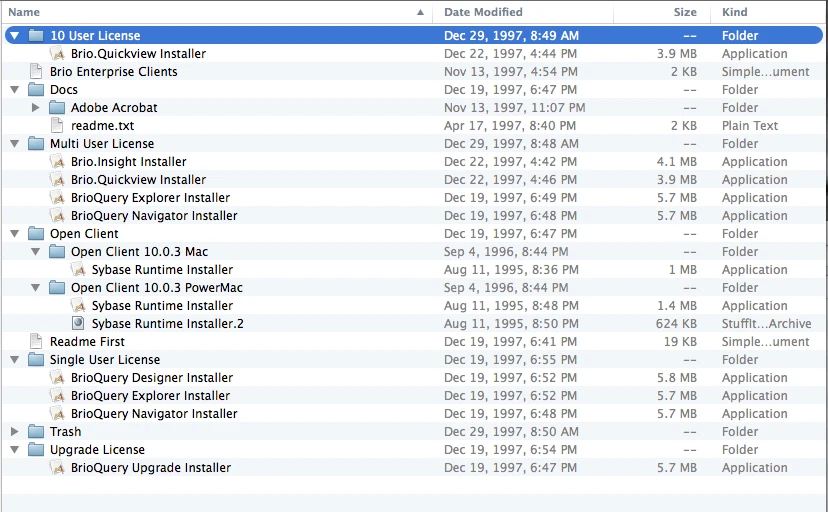This screenshot has width=828, height=512.
Task: Click the 19 KB size value
Action: [x=680, y=342]
